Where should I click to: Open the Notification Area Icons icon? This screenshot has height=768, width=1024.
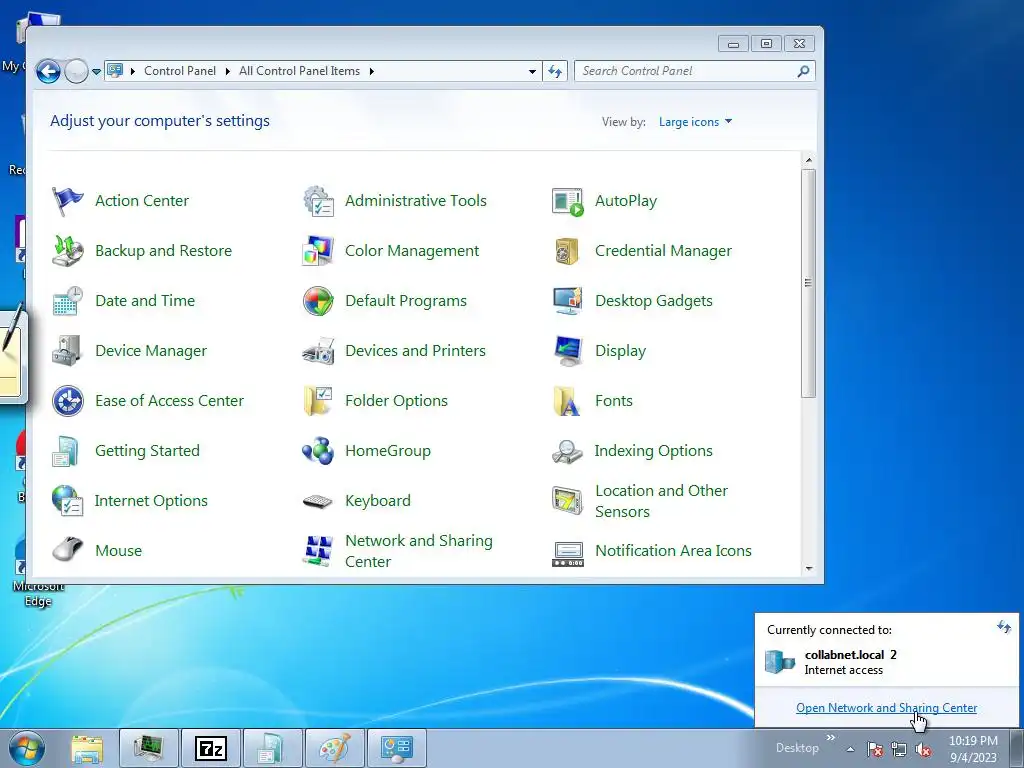[568, 554]
